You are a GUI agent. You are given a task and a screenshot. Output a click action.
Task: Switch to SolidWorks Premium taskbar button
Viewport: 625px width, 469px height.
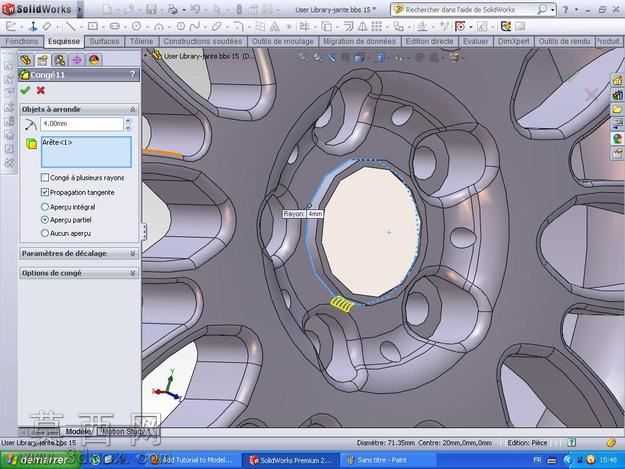click(291, 460)
